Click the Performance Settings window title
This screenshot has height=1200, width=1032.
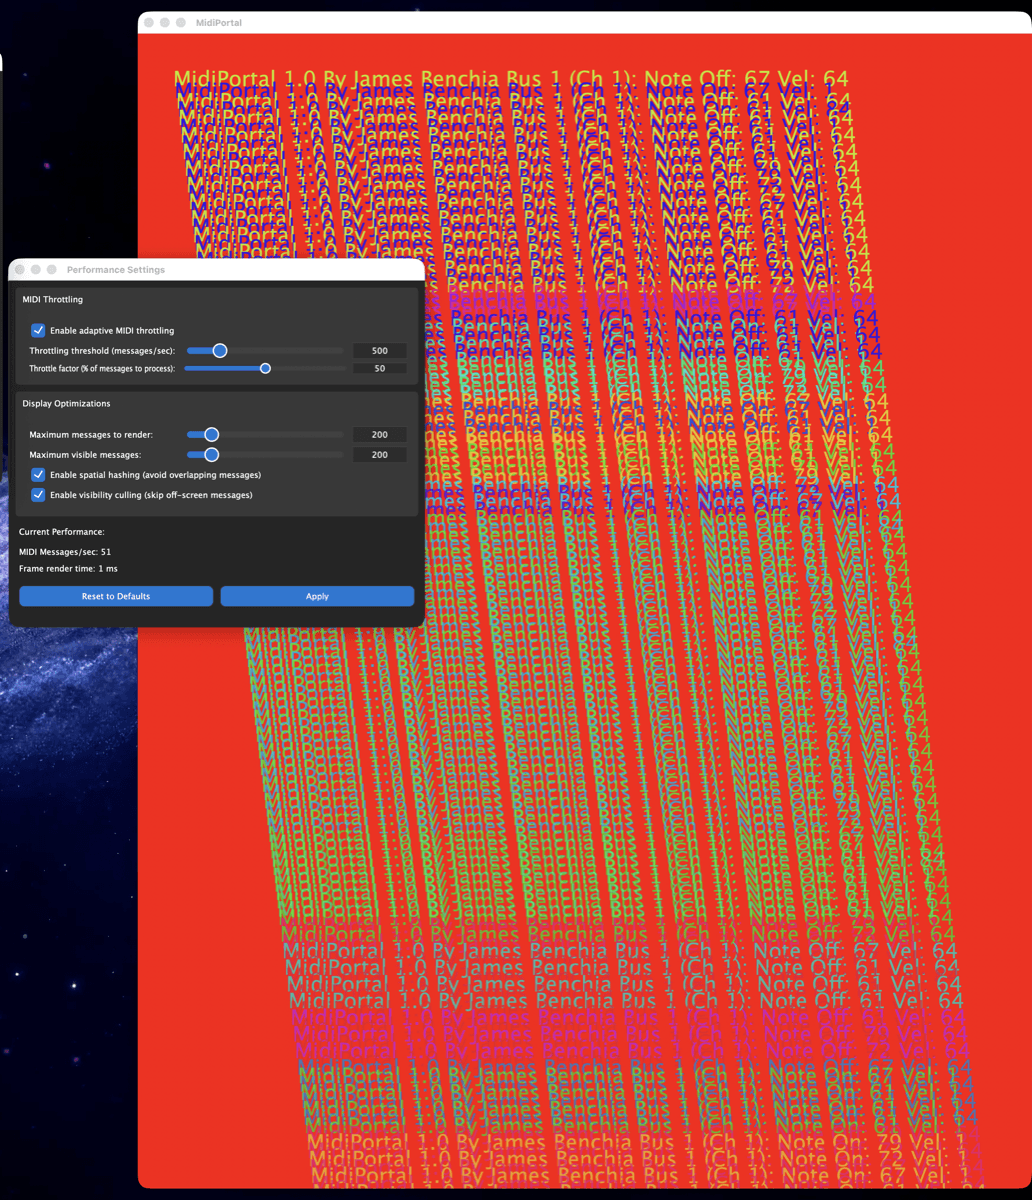pos(116,270)
